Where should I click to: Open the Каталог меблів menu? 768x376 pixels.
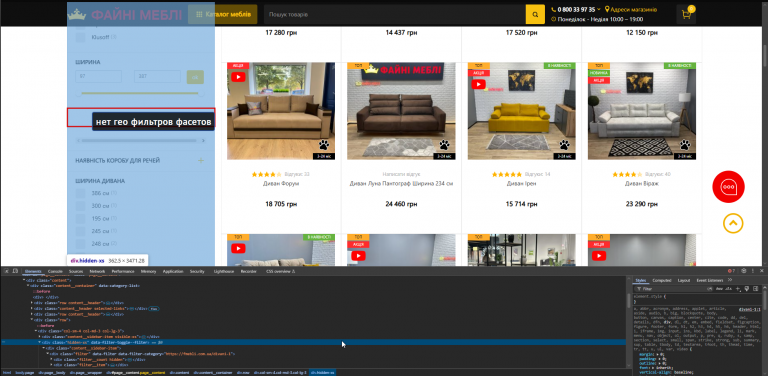[x=223, y=15]
